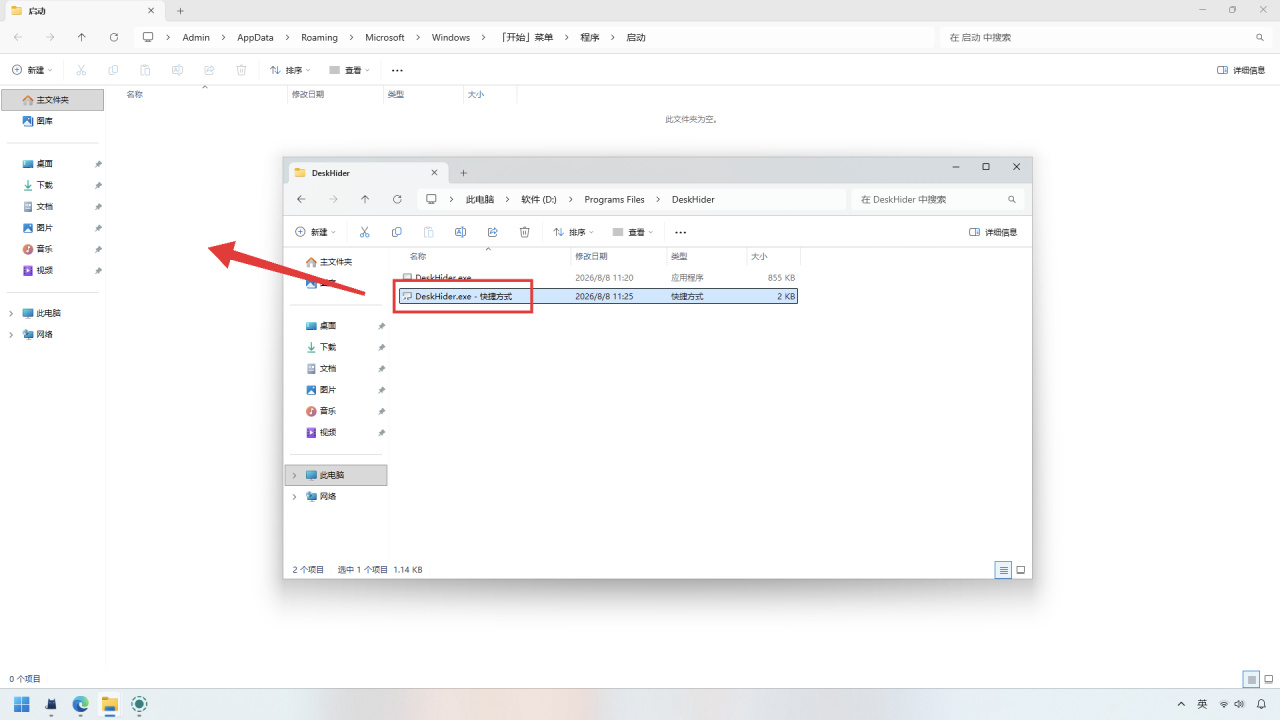
Task: Open the 排序 dropdown in DeskHider window
Action: pyautogui.click(x=574, y=232)
